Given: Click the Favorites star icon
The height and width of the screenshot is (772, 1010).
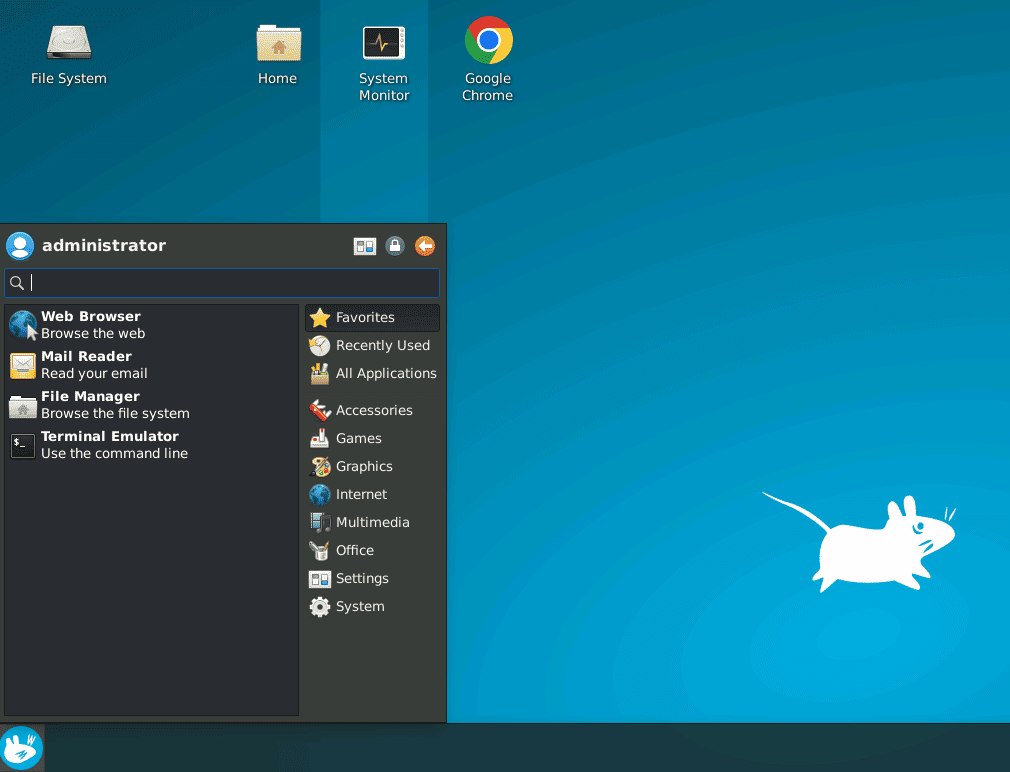Looking at the screenshot, I should 319,317.
